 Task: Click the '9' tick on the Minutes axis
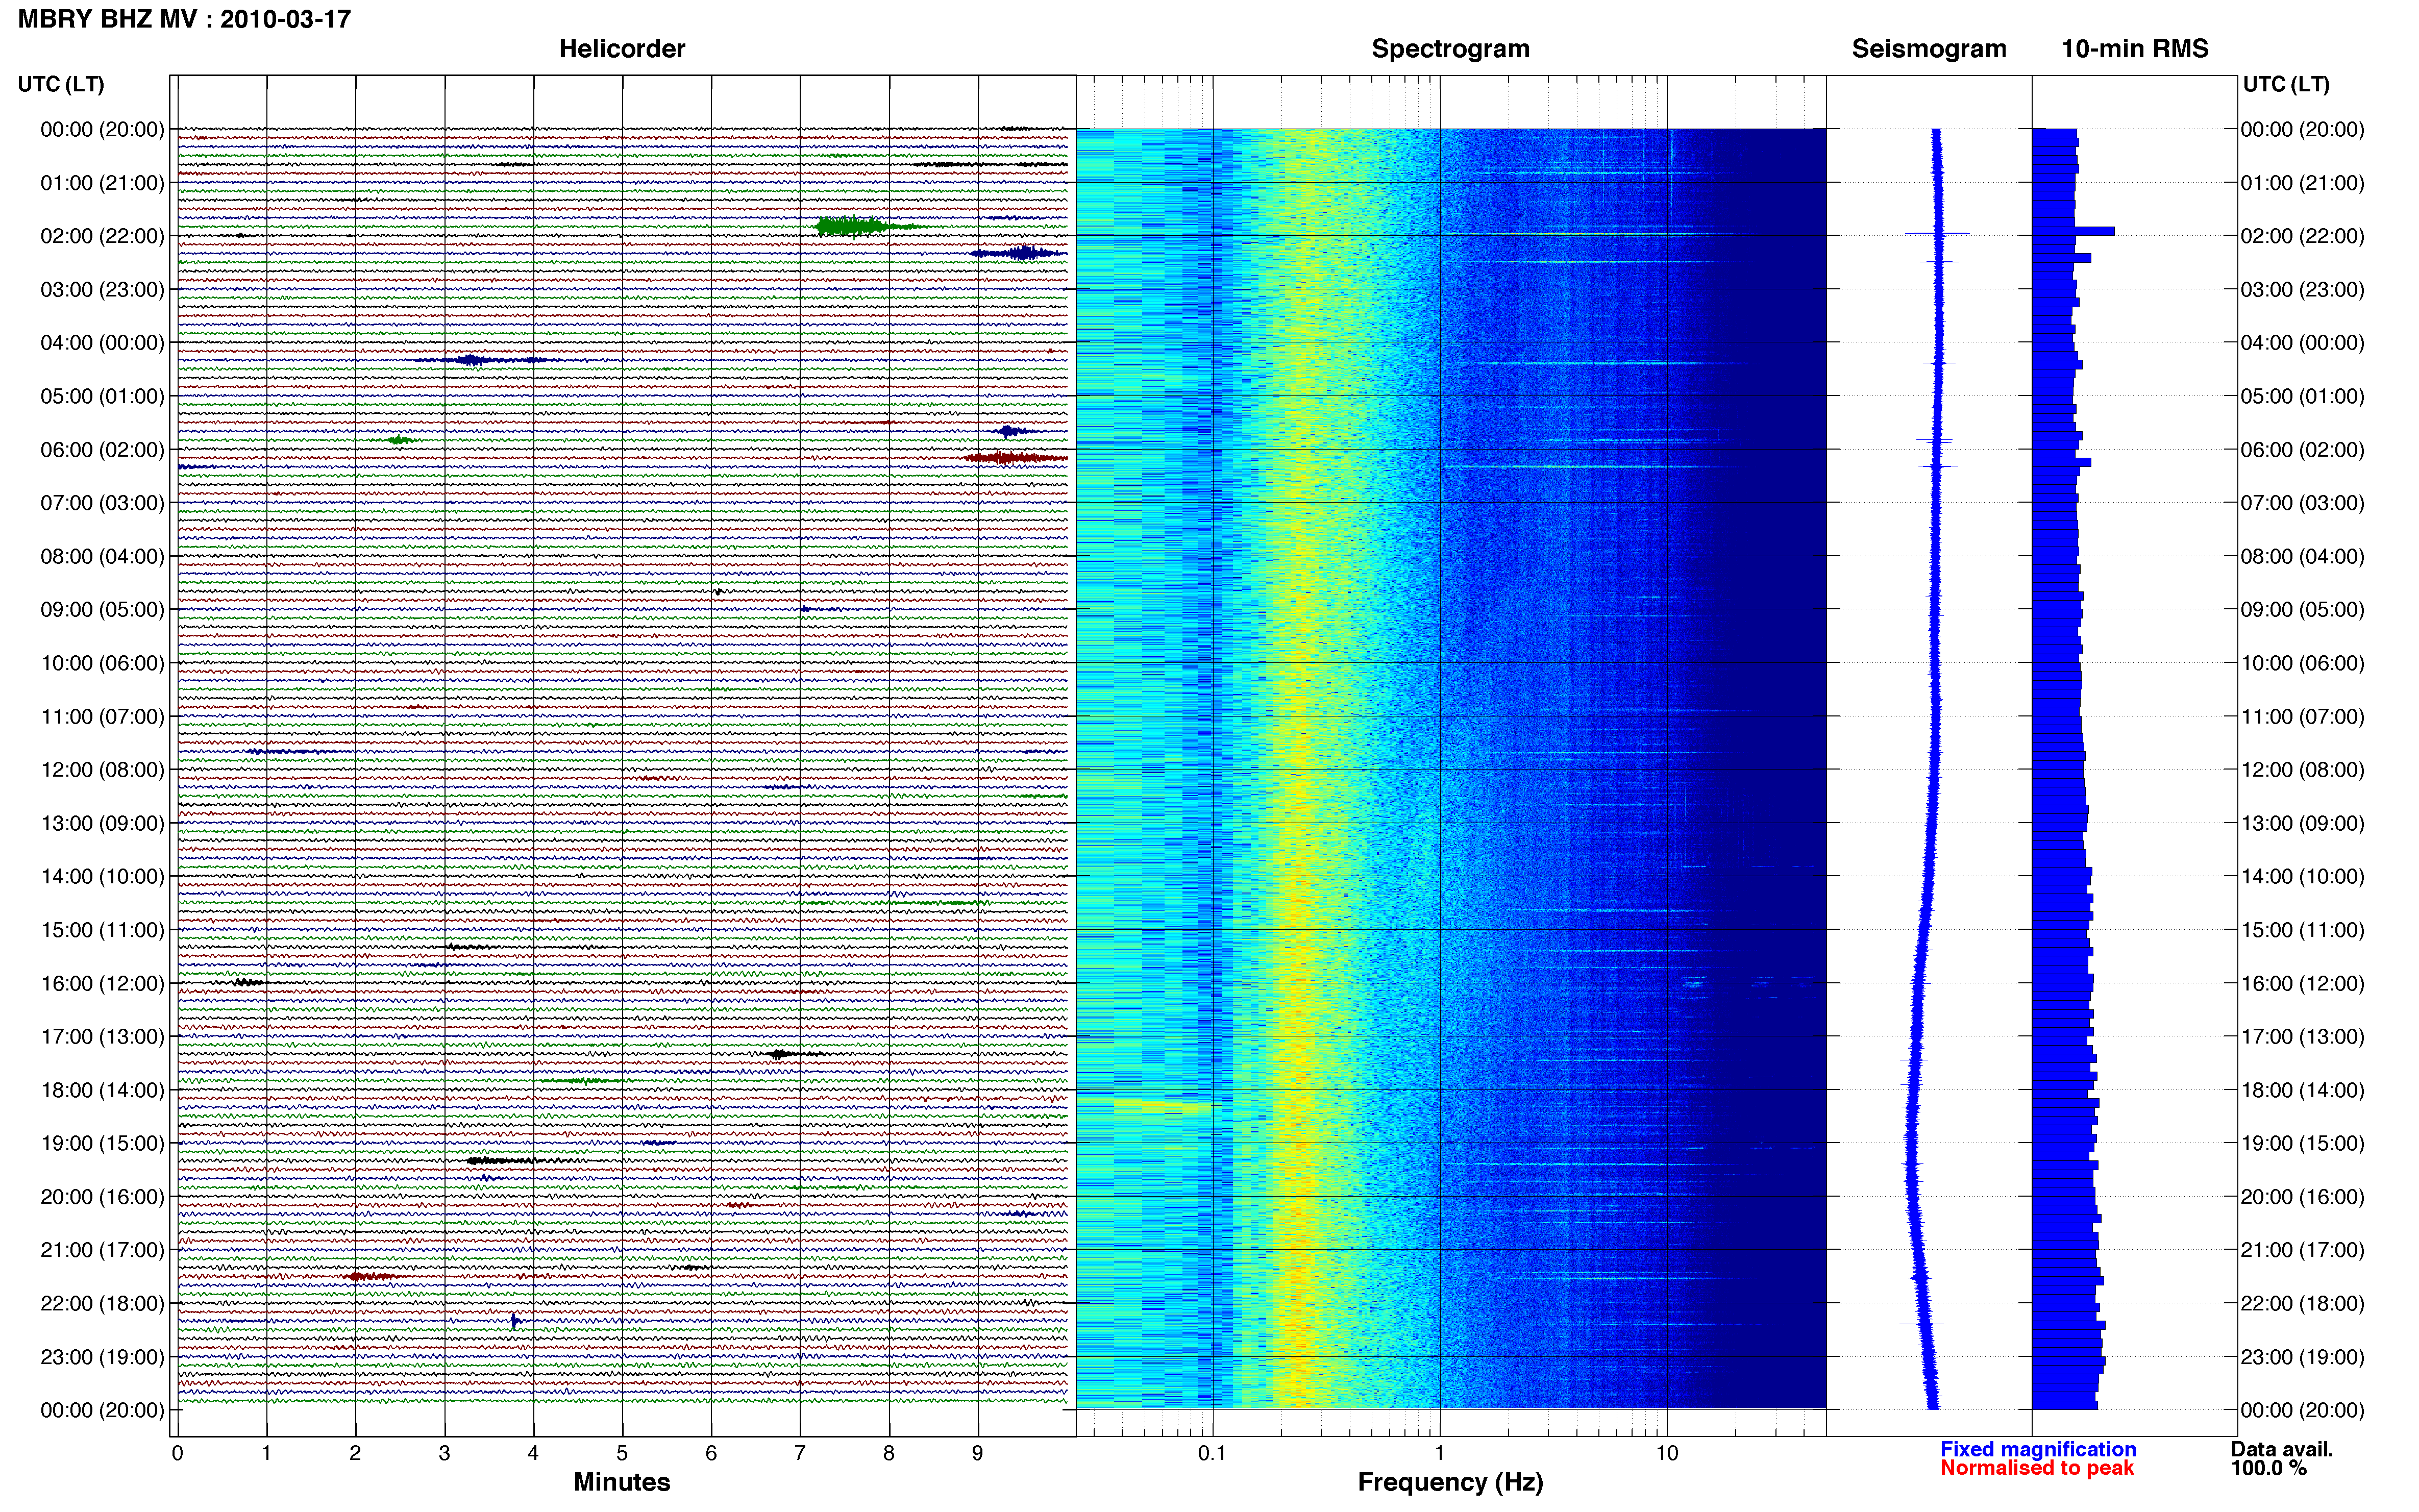tap(978, 1453)
